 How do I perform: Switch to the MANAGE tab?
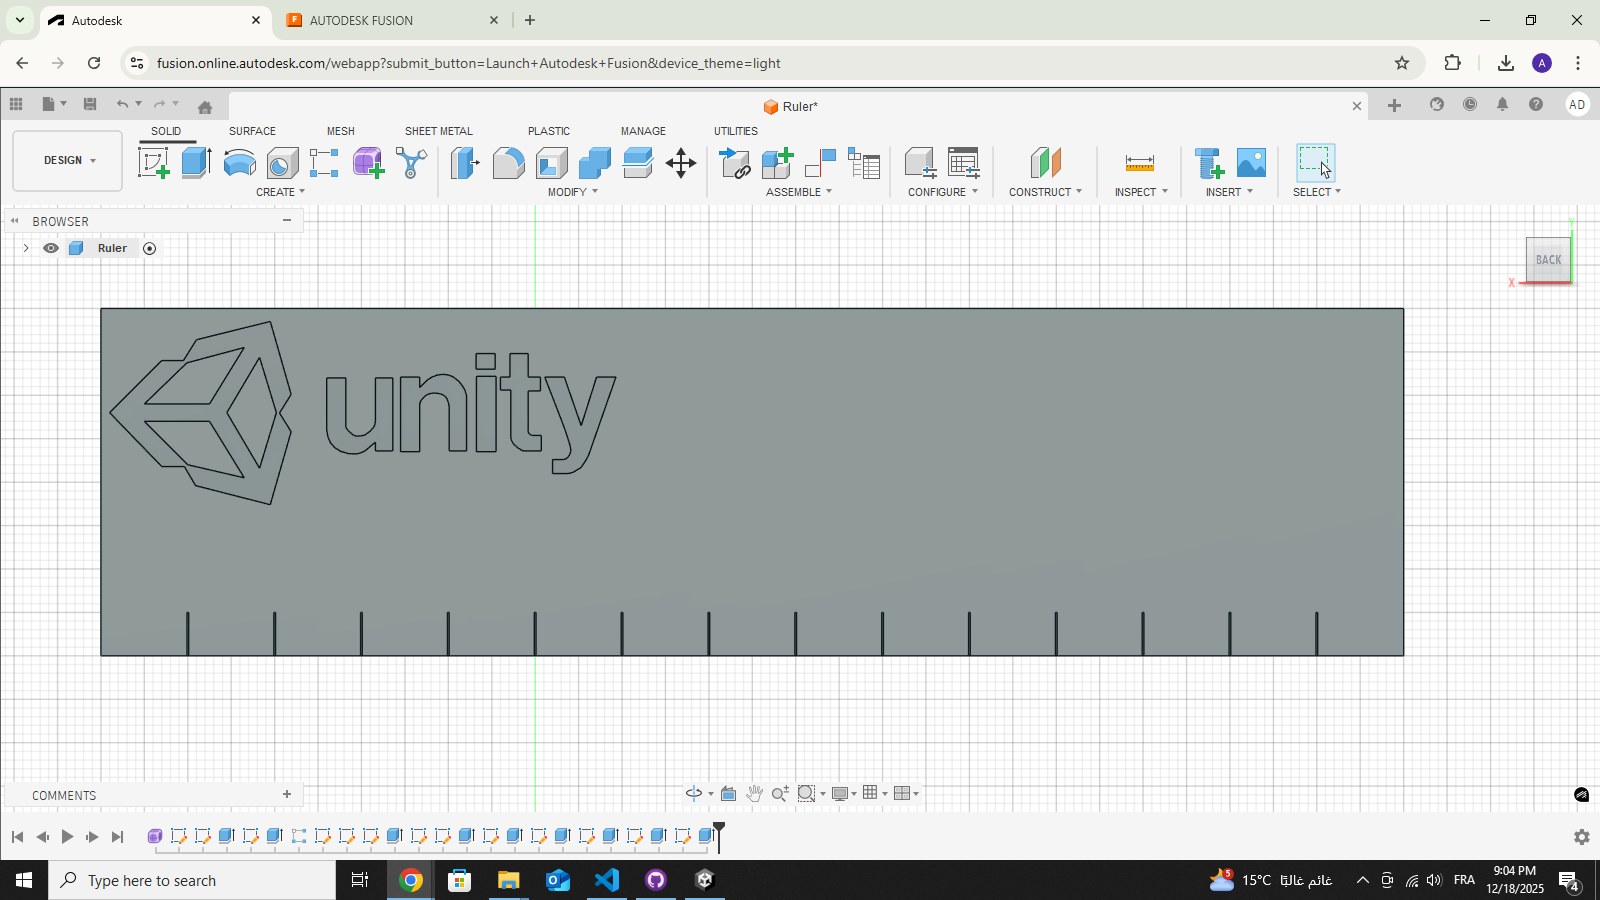coord(643,131)
